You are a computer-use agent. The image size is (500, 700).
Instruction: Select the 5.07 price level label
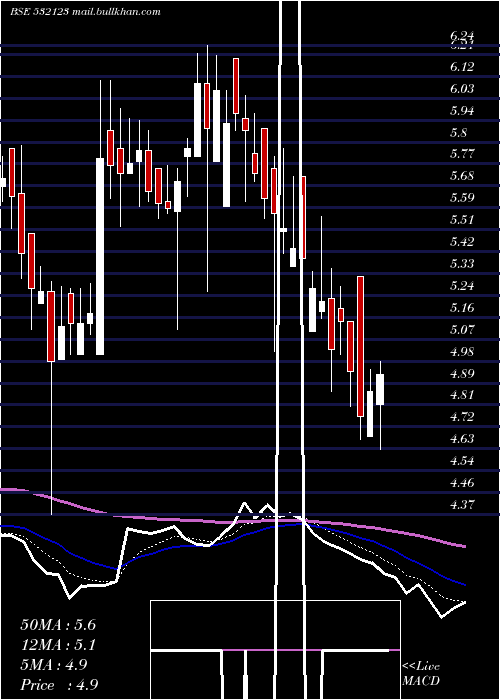click(x=462, y=329)
